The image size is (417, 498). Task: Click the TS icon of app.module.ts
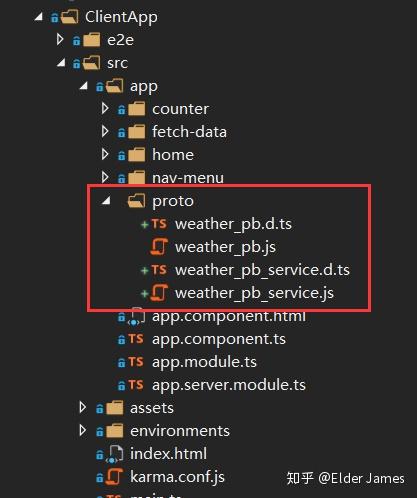pyautogui.click(x=136, y=362)
